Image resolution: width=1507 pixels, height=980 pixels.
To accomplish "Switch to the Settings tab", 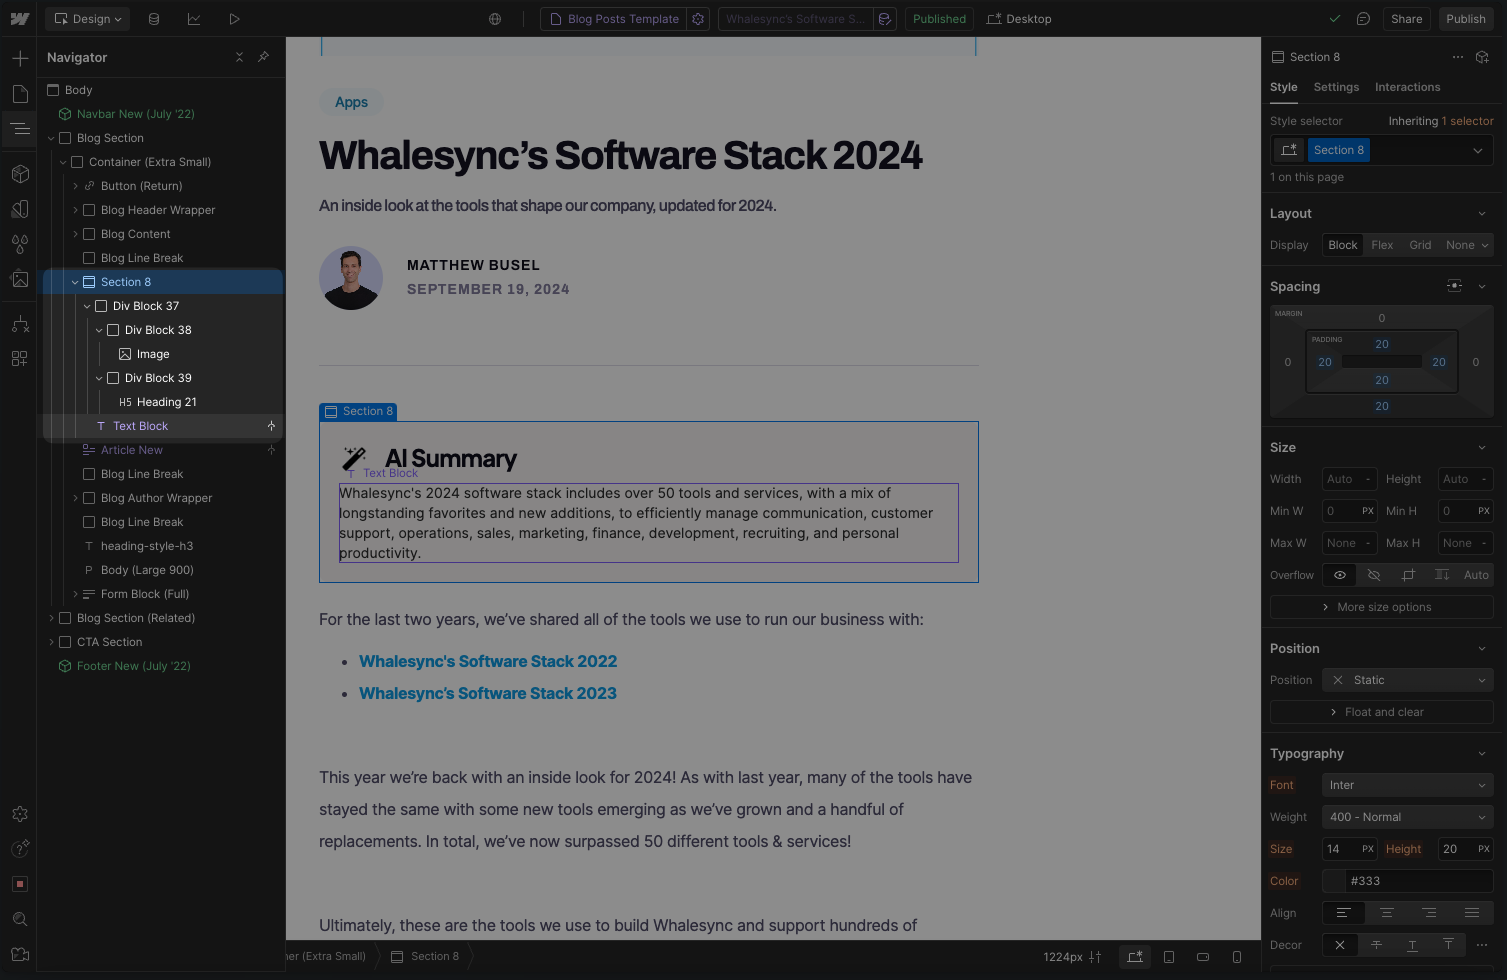I will (1336, 87).
